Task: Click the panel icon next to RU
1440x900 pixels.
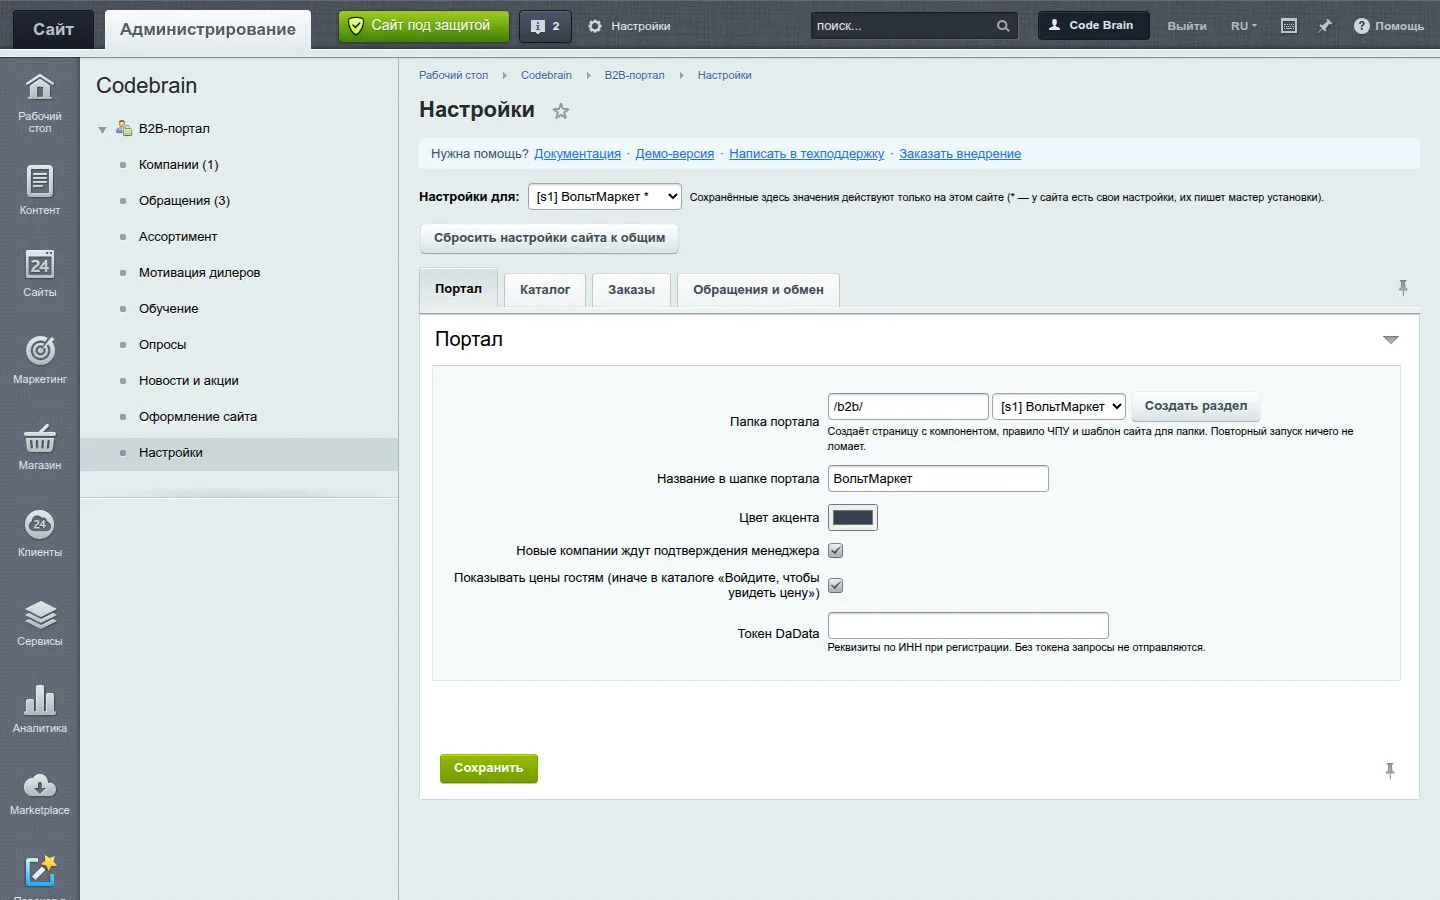Action: 1289,26
